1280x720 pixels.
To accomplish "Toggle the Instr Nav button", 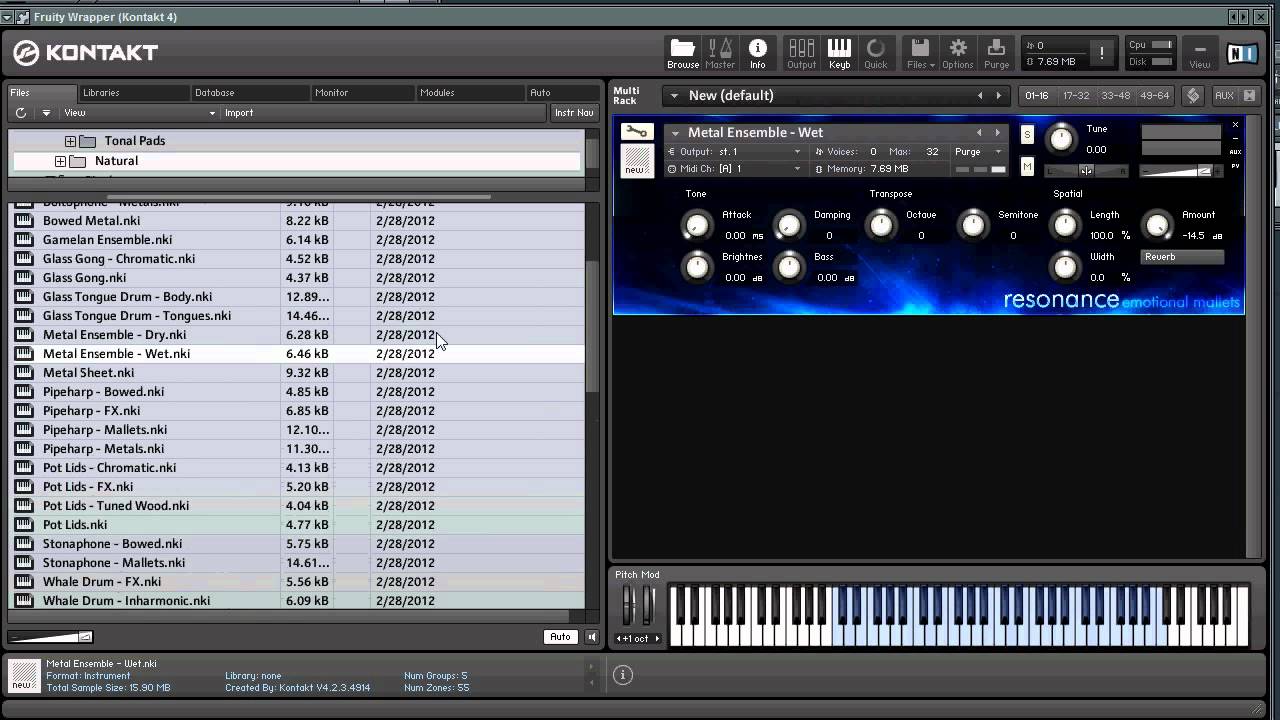I will click(x=574, y=113).
